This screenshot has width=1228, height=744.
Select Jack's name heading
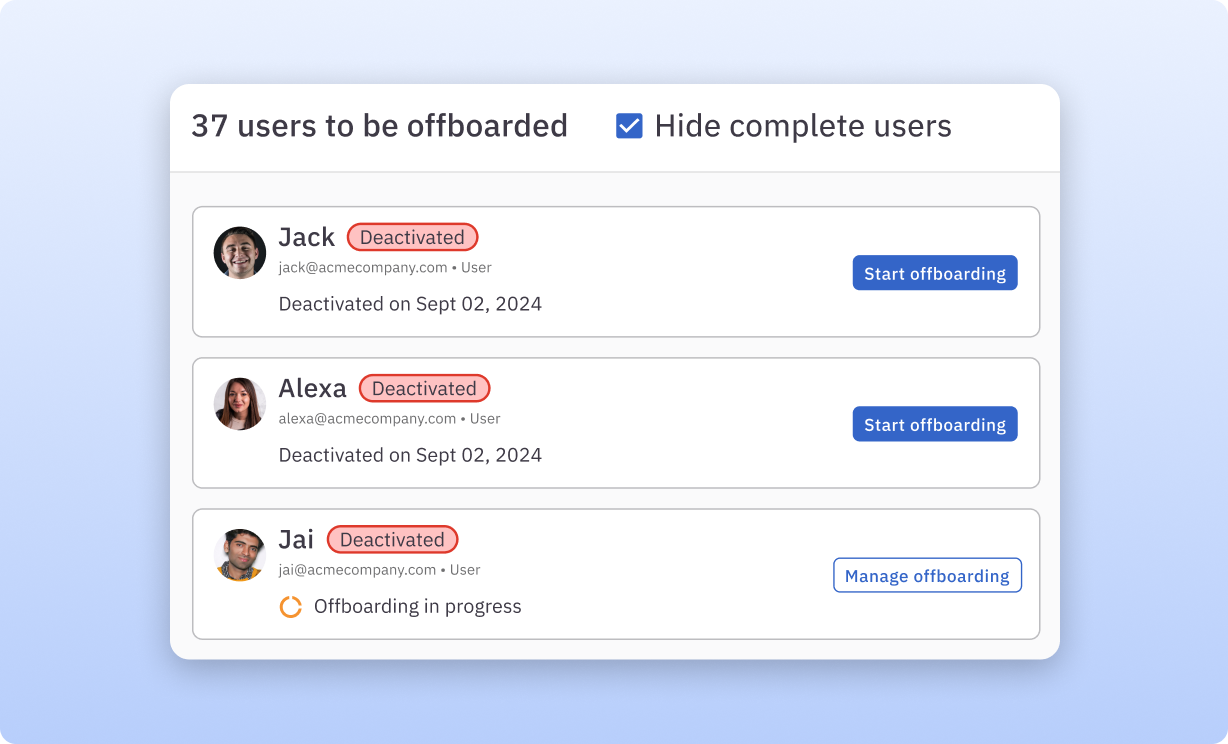pos(306,237)
